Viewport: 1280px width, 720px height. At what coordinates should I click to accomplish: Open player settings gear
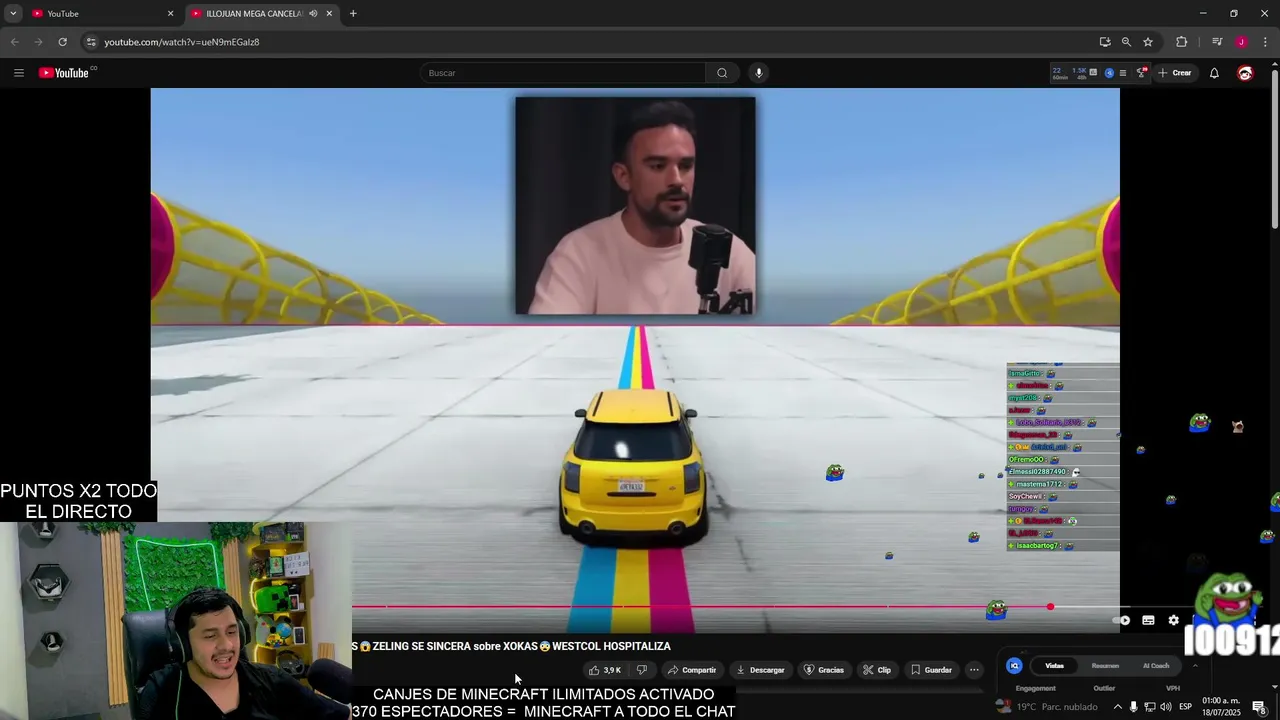click(x=1174, y=620)
